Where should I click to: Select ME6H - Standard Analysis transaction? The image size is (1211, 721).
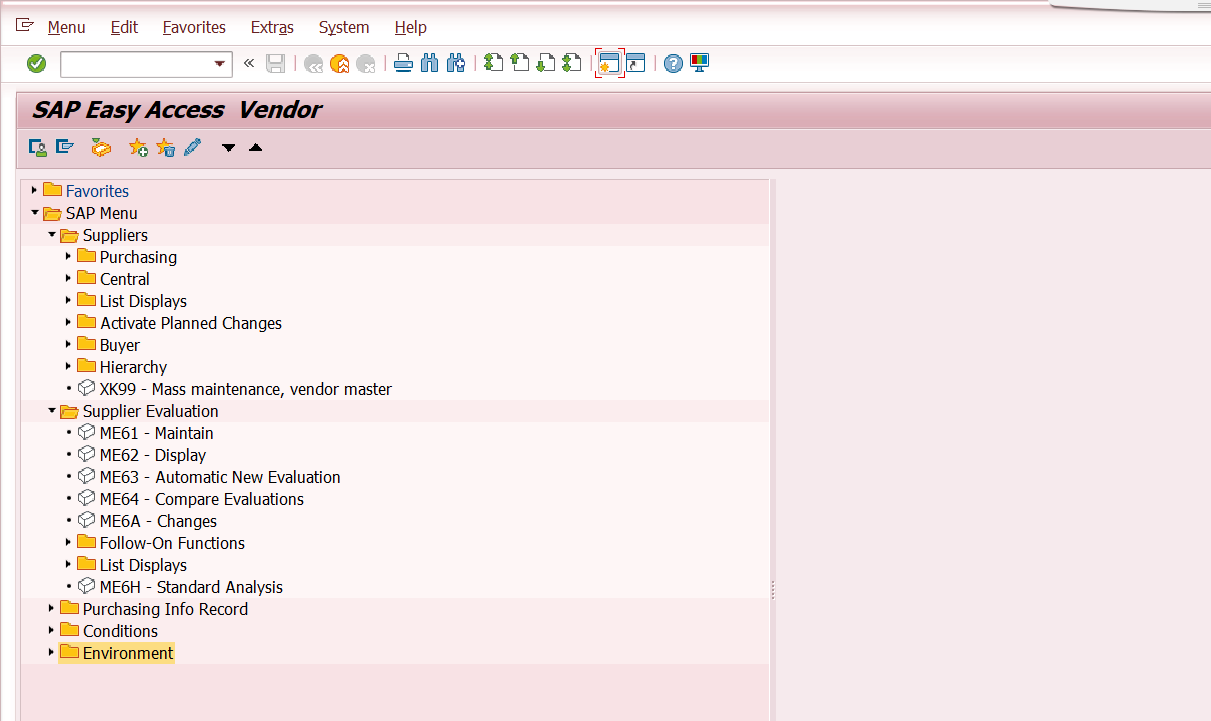click(191, 587)
